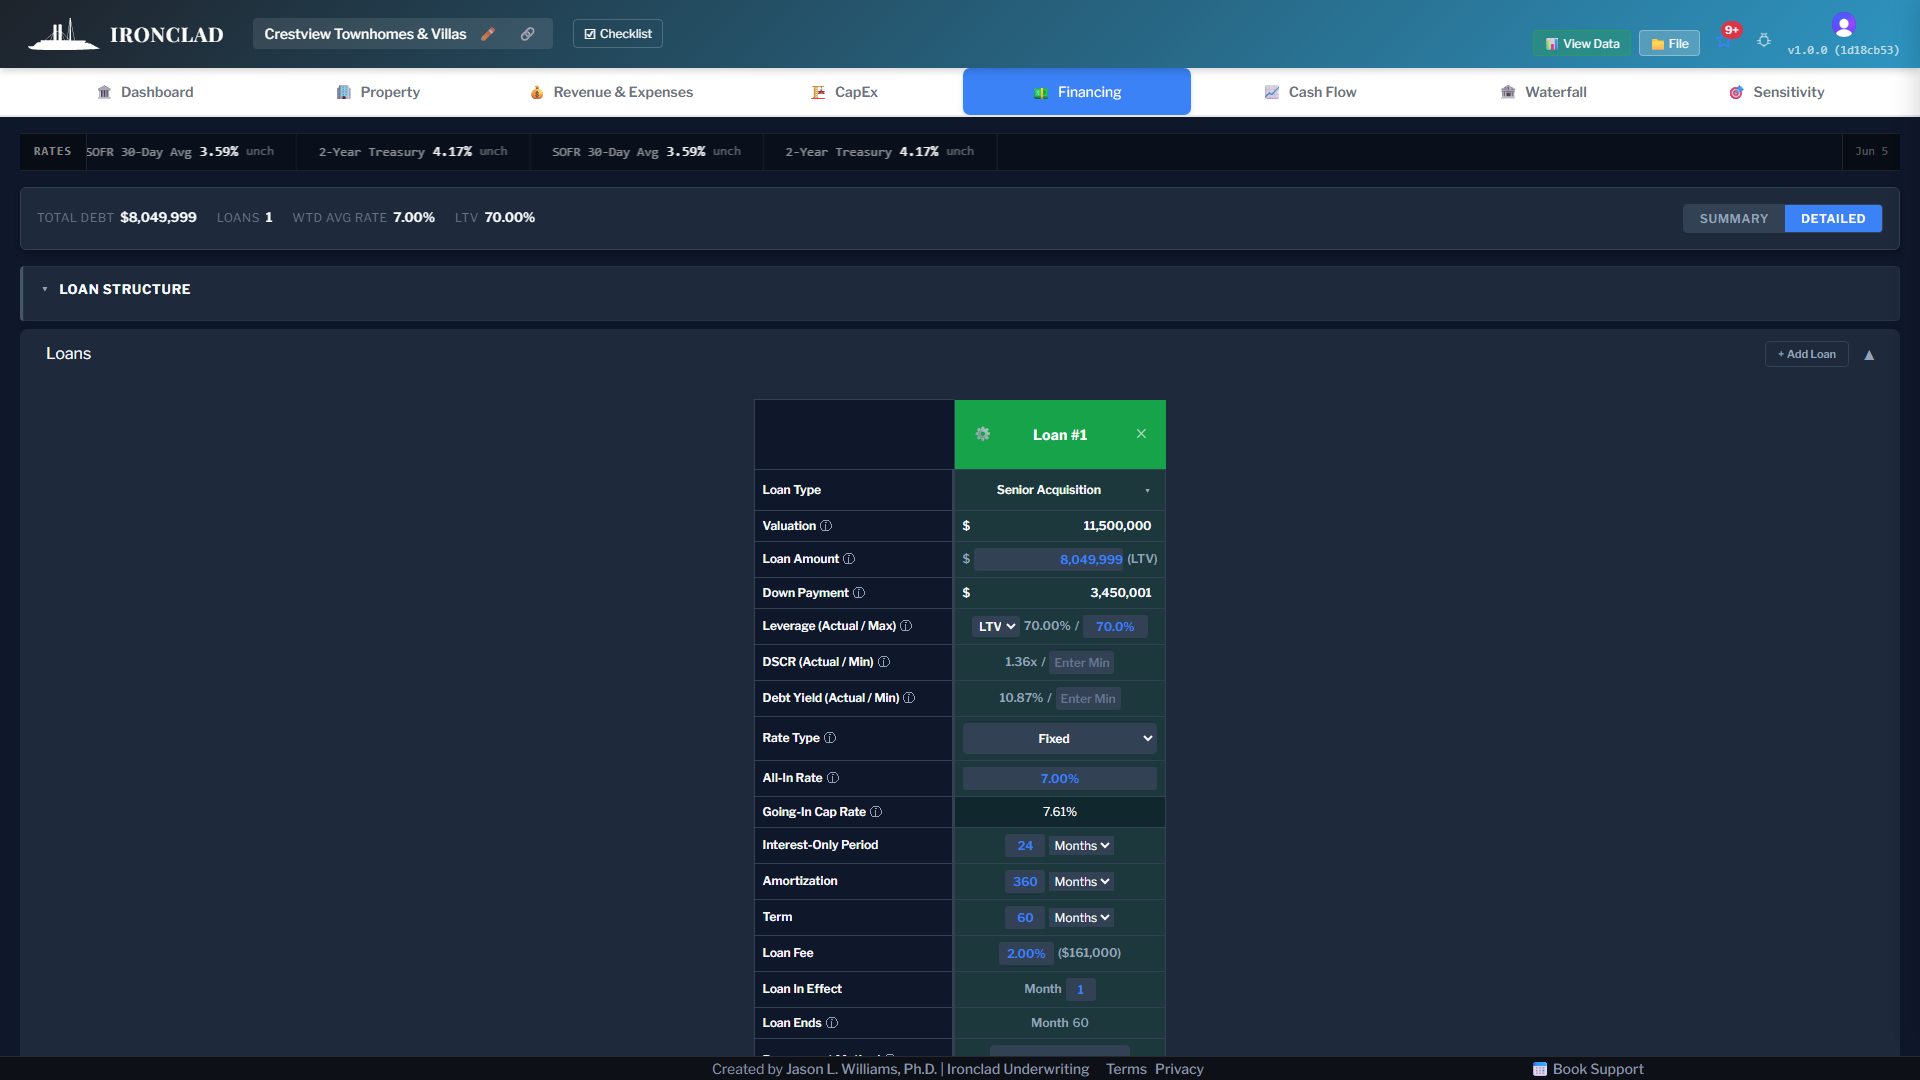Go to the Sensitivity tab
This screenshot has width=1920, height=1080.
point(1776,92)
